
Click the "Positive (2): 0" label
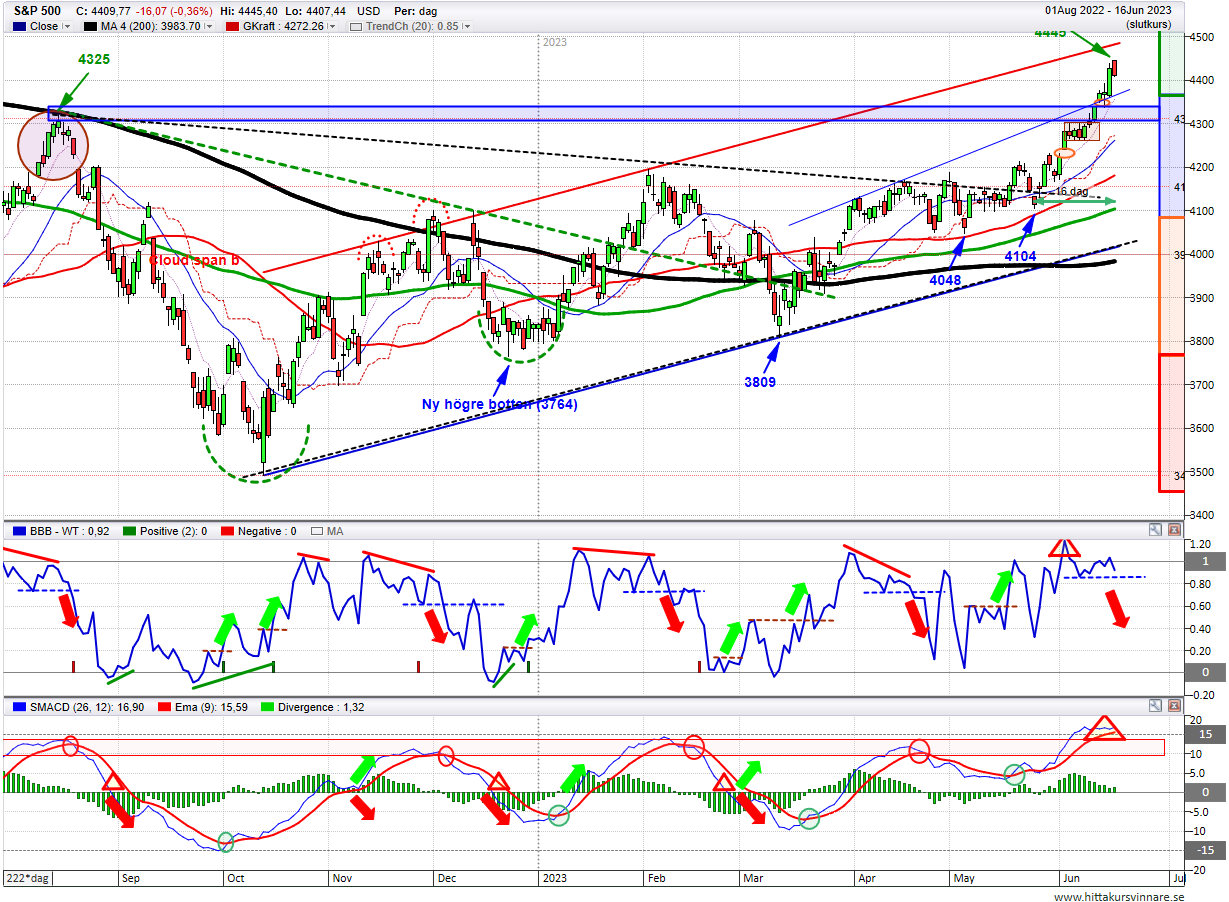[x=172, y=531]
